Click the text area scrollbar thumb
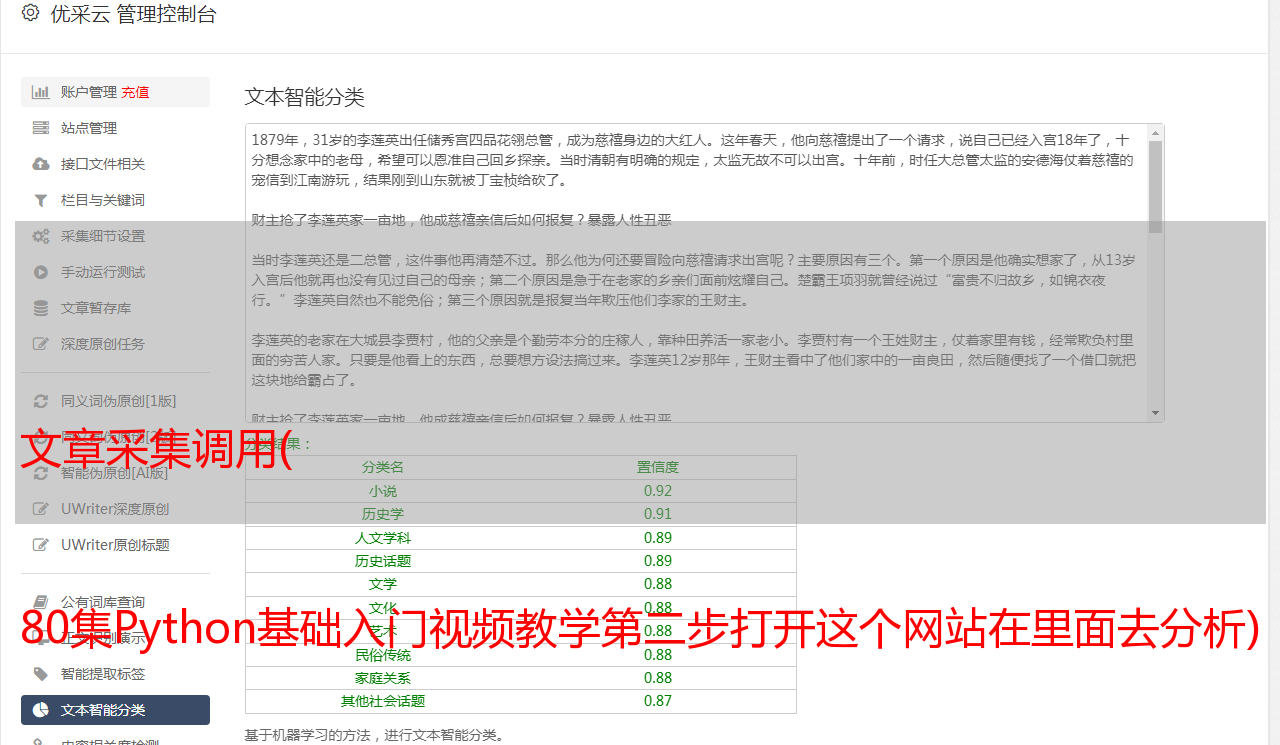Viewport: 1280px width, 745px height. [x=1156, y=187]
